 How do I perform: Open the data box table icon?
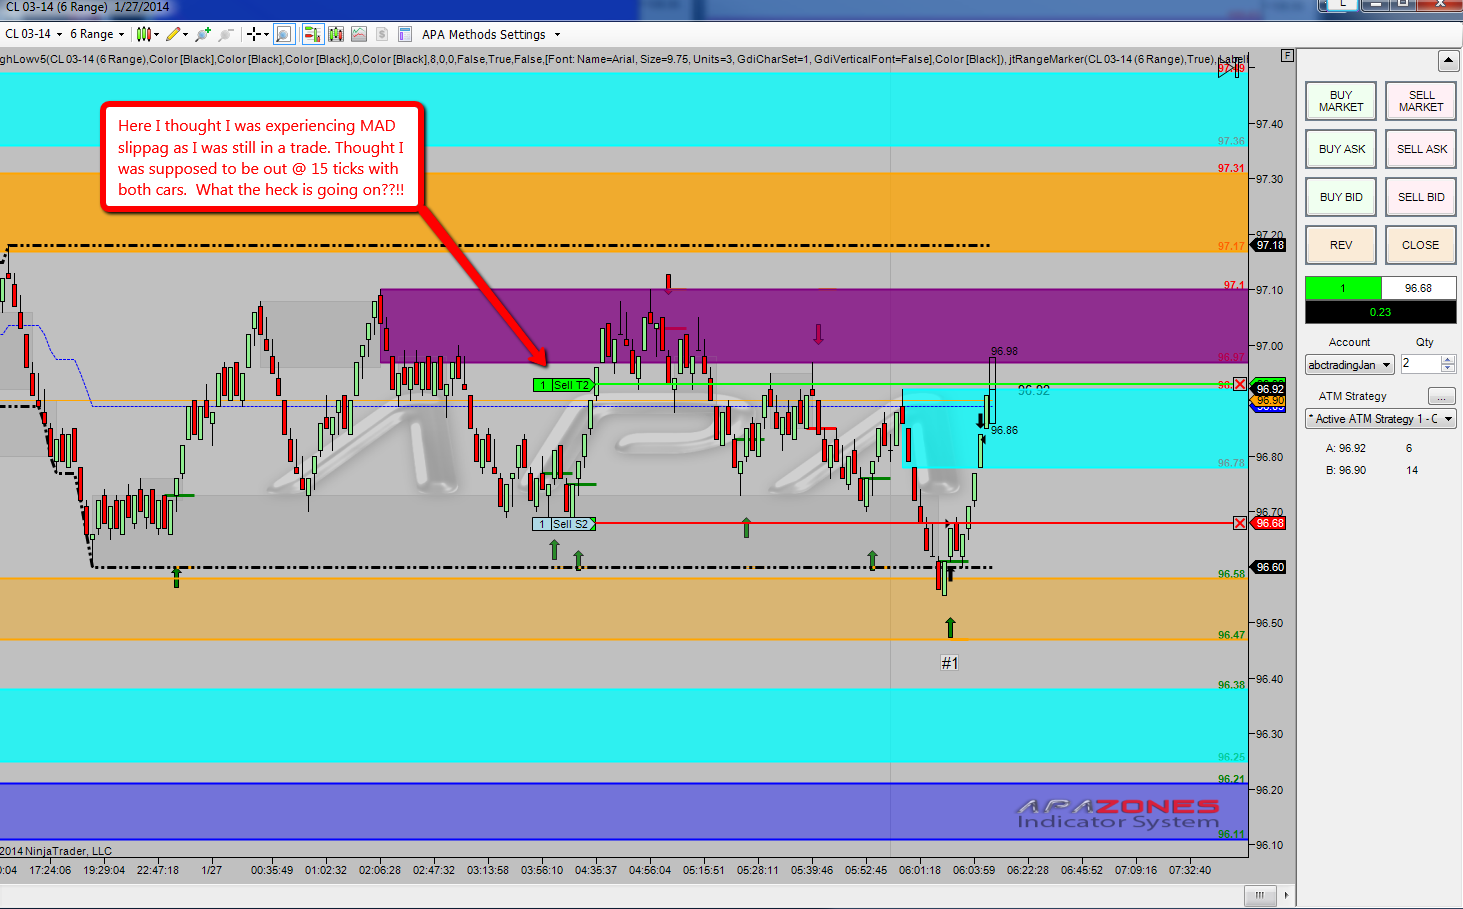[405, 34]
